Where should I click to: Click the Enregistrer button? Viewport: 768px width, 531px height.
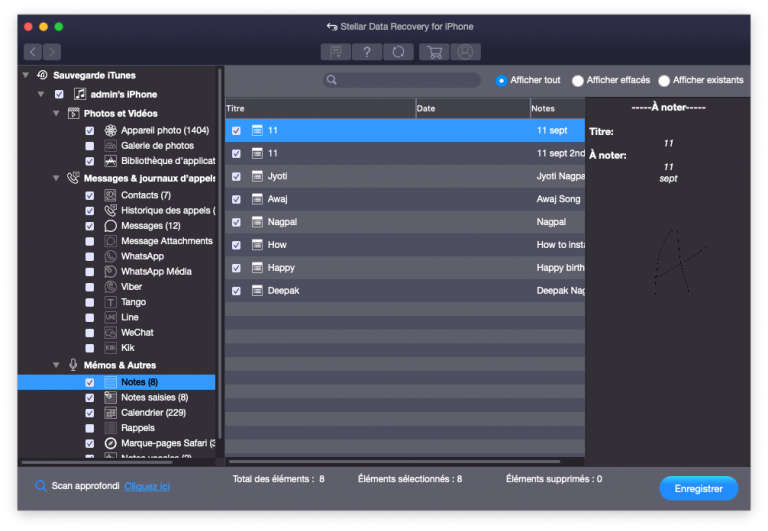coord(698,488)
